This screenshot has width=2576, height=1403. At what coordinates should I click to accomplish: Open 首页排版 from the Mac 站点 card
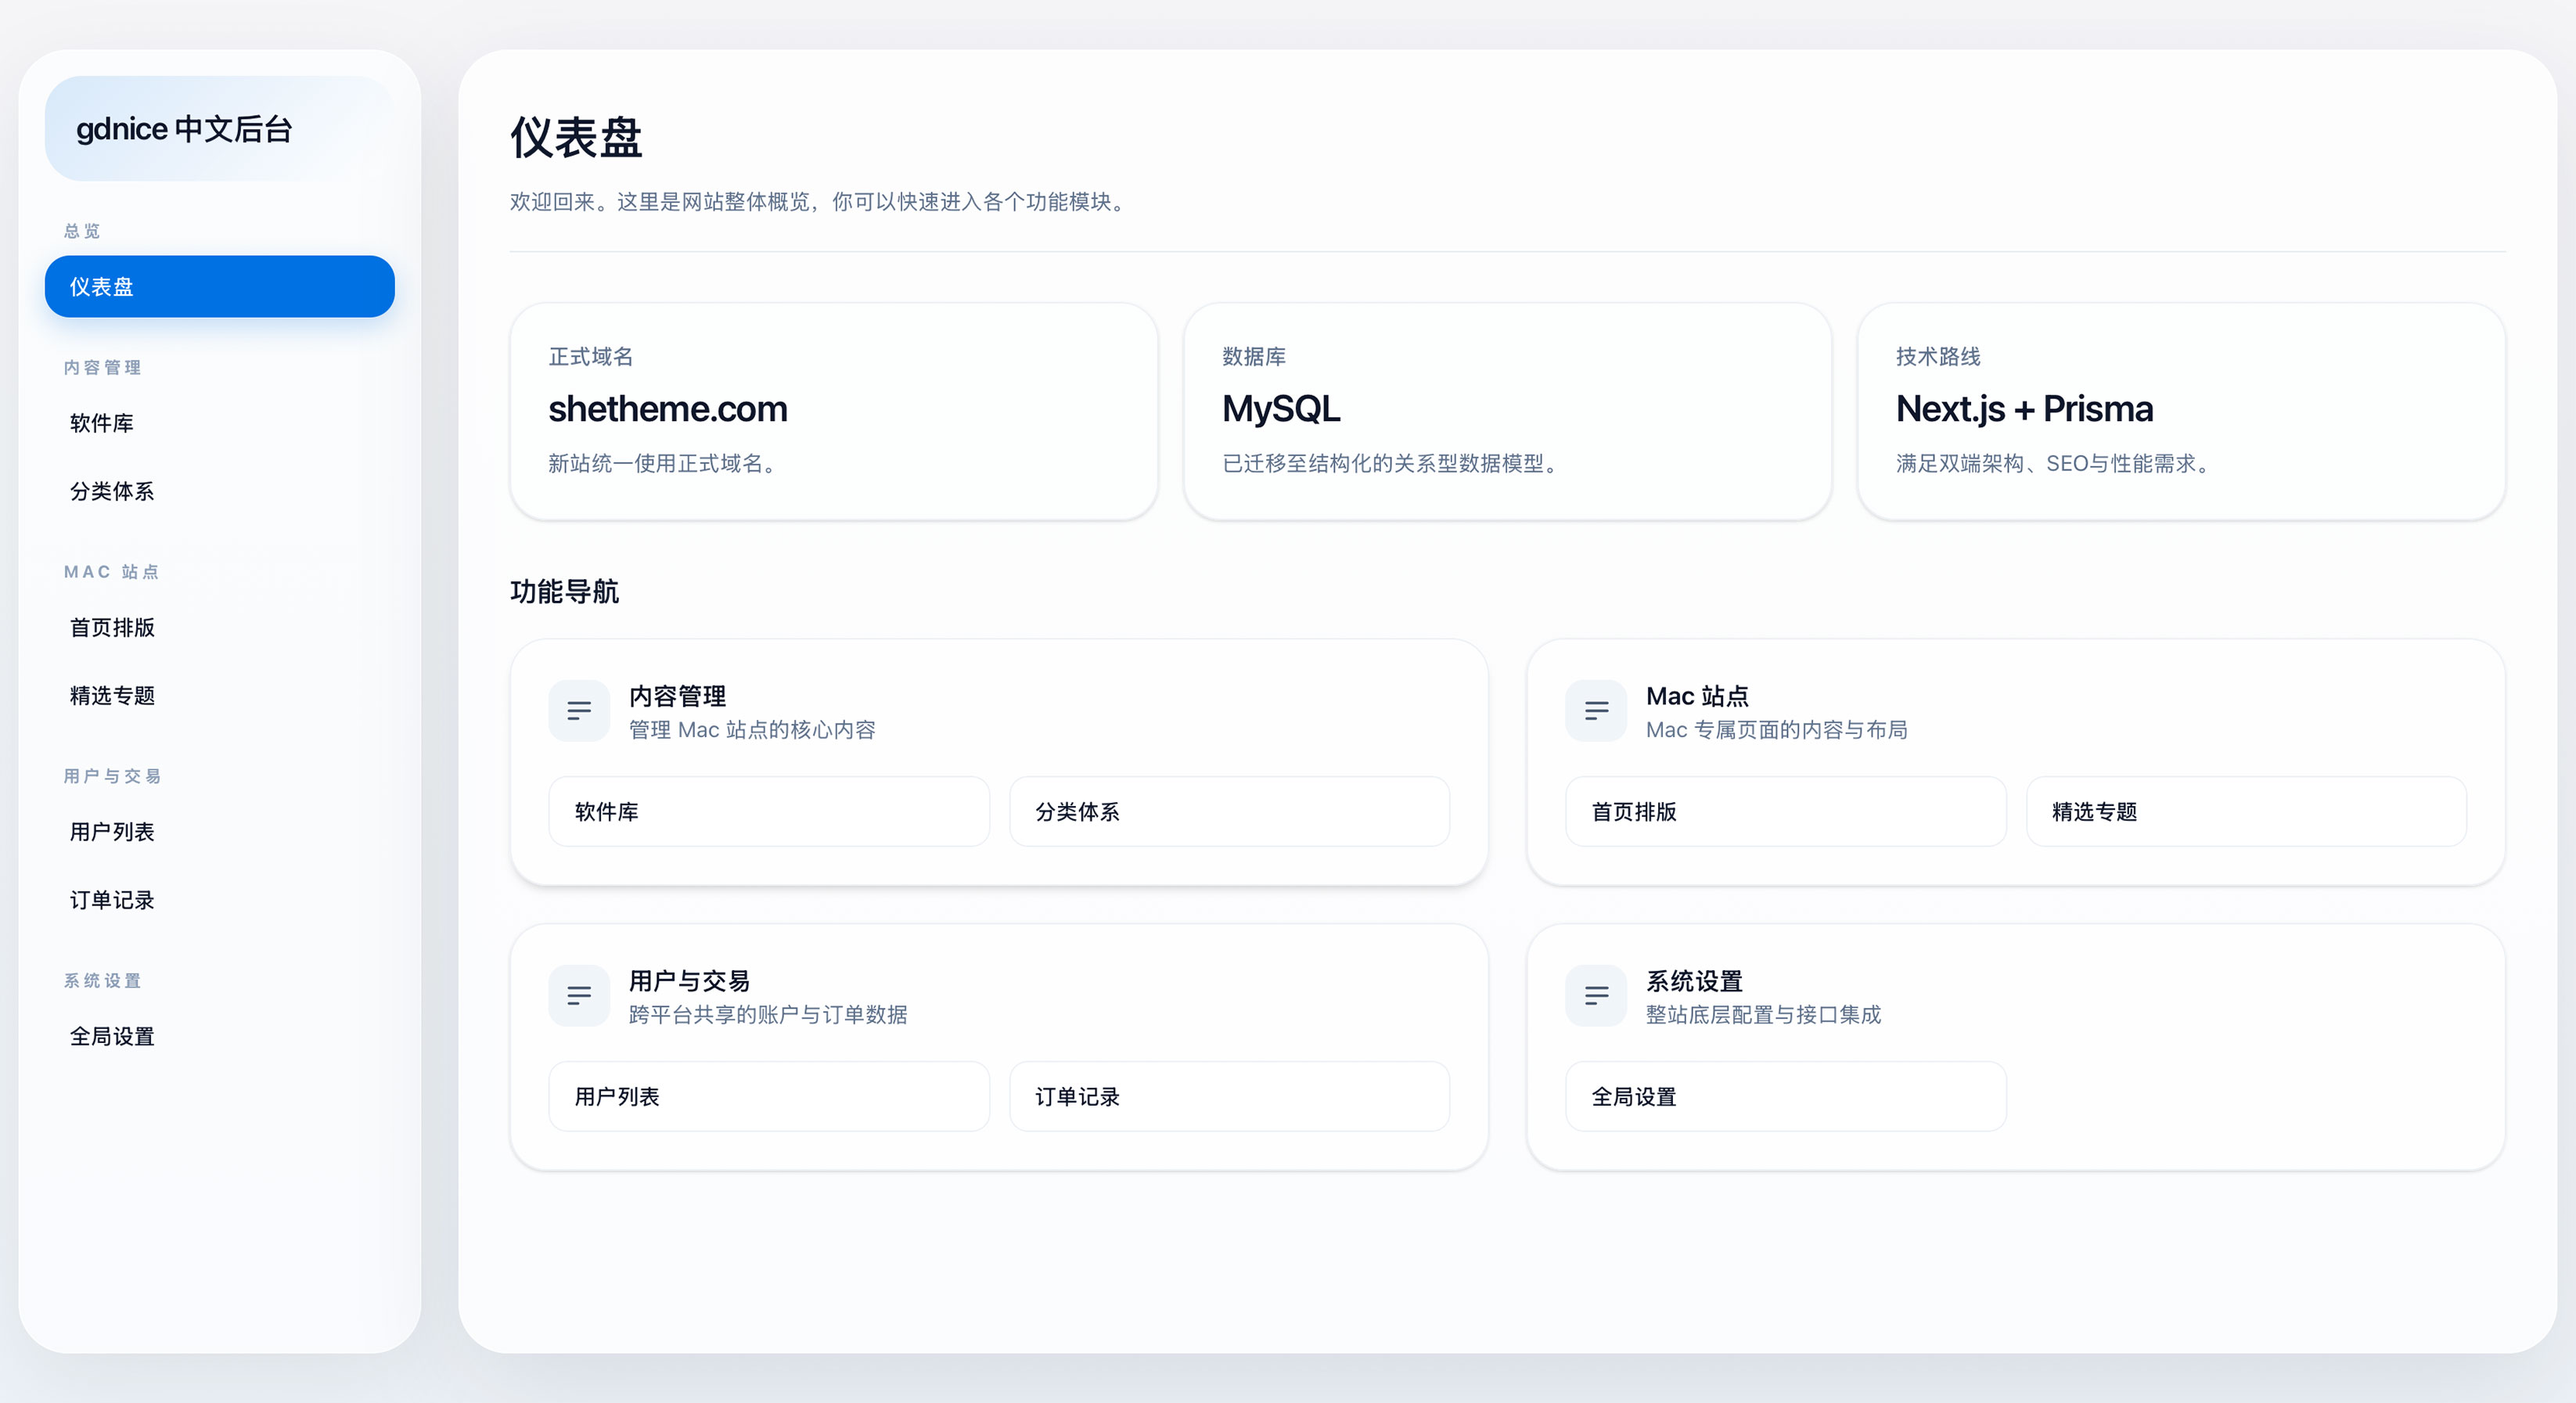coord(1786,812)
